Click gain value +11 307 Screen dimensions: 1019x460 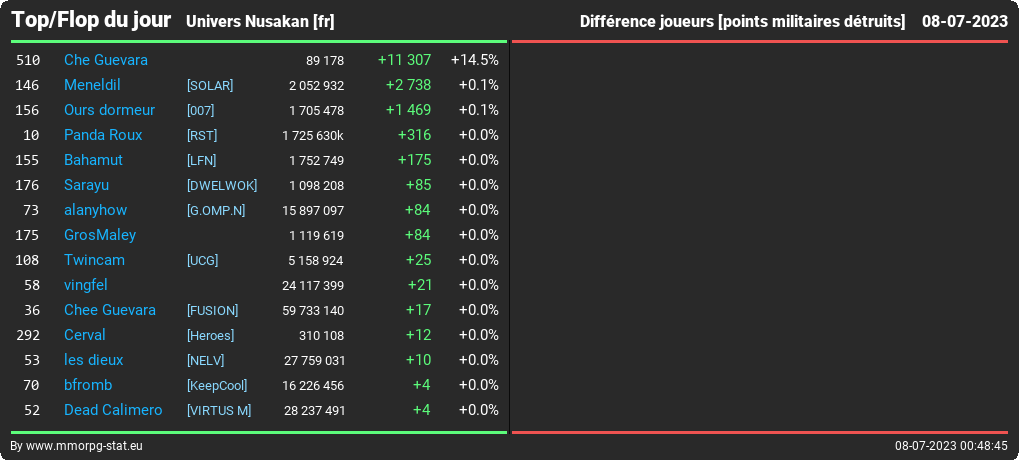click(404, 60)
